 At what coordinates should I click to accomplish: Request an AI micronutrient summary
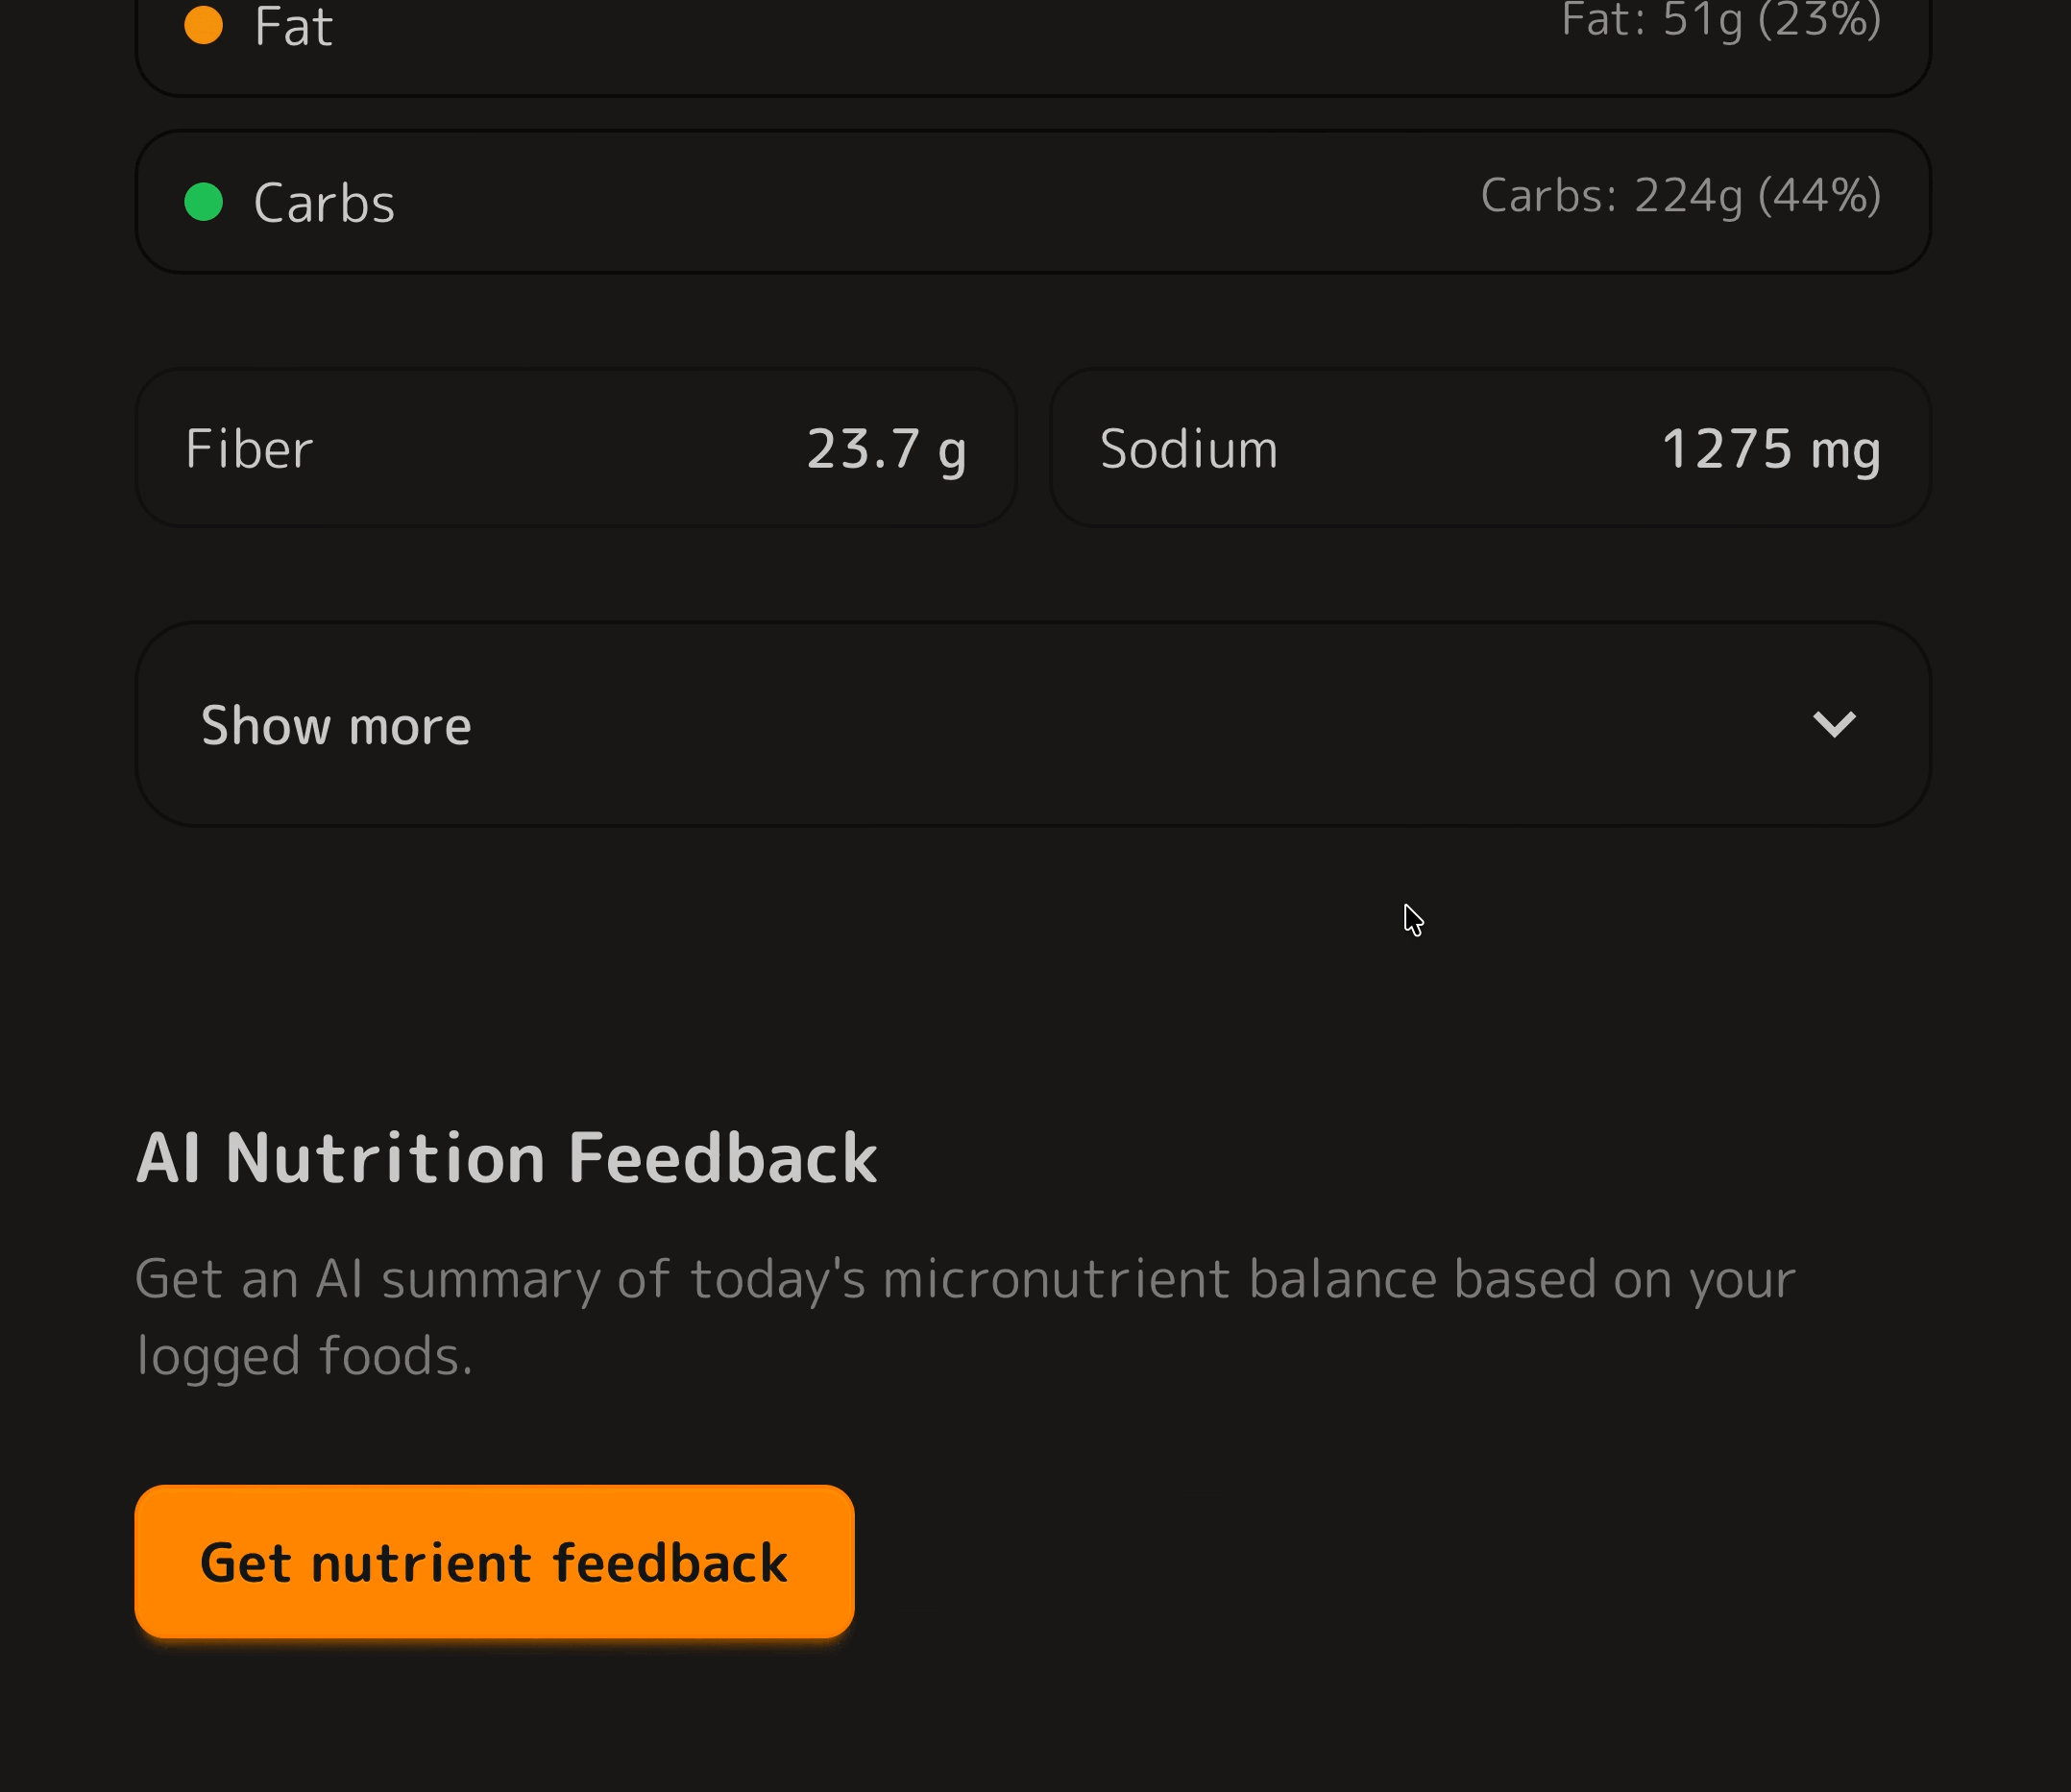pos(494,1561)
